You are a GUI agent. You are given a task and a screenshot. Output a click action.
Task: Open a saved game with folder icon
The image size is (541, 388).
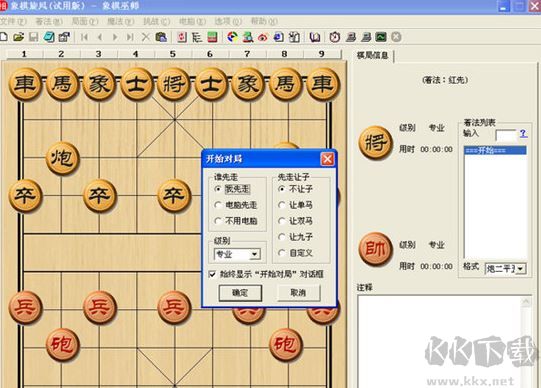(x=18, y=37)
